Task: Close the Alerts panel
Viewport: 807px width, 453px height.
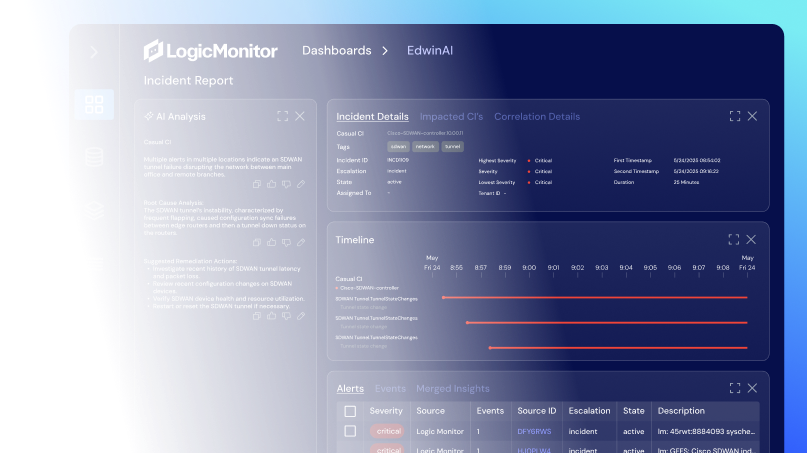Action: [752, 388]
